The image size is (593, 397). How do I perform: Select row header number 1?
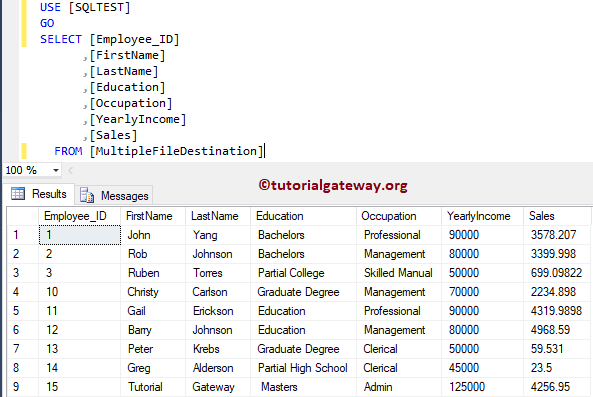(x=23, y=235)
